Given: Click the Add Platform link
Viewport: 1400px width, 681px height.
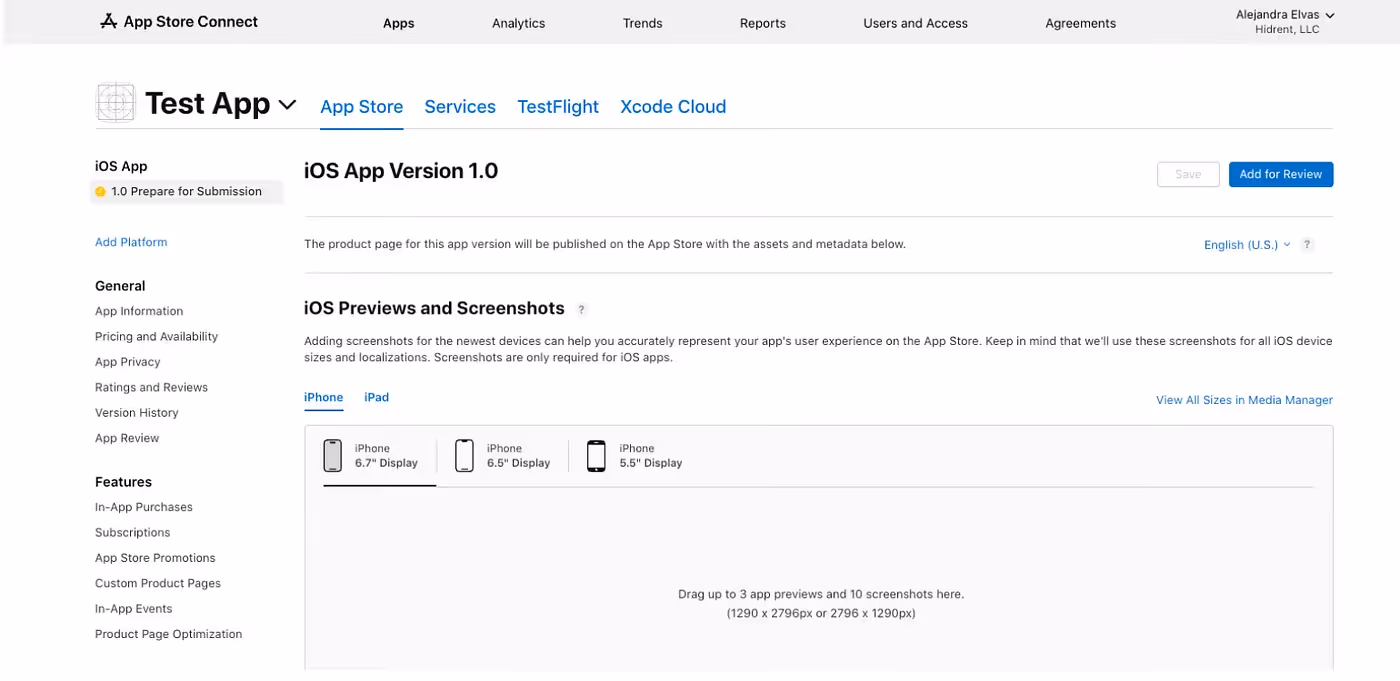Looking at the screenshot, I should (131, 242).
